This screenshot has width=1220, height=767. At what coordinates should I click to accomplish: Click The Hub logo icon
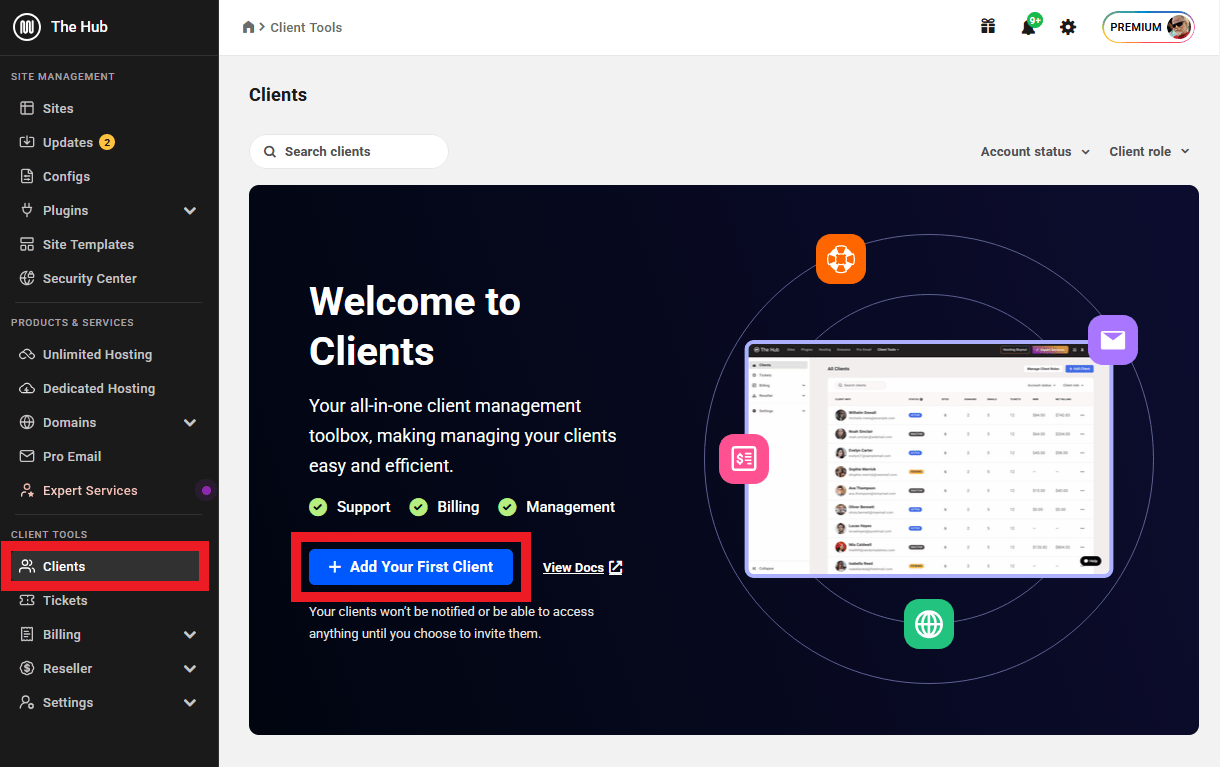pos(27,27)
